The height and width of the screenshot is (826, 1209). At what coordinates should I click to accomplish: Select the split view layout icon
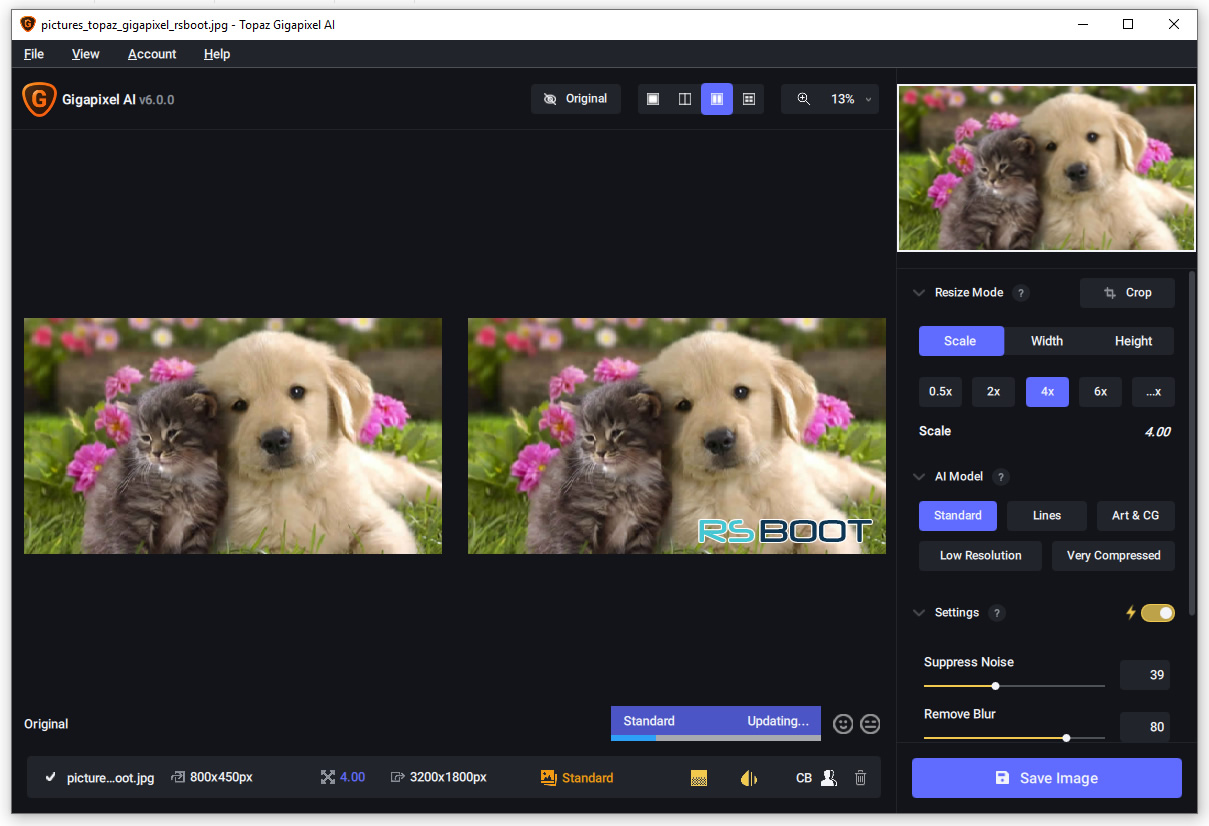[685, 99]
